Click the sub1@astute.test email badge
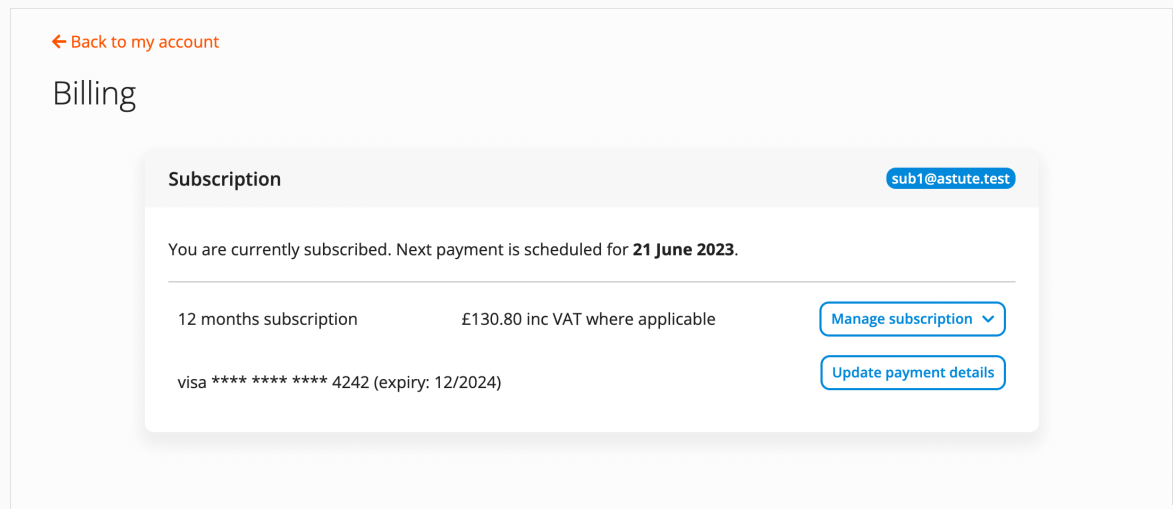Screen dimensions: 1173x509 coord(950,179)
